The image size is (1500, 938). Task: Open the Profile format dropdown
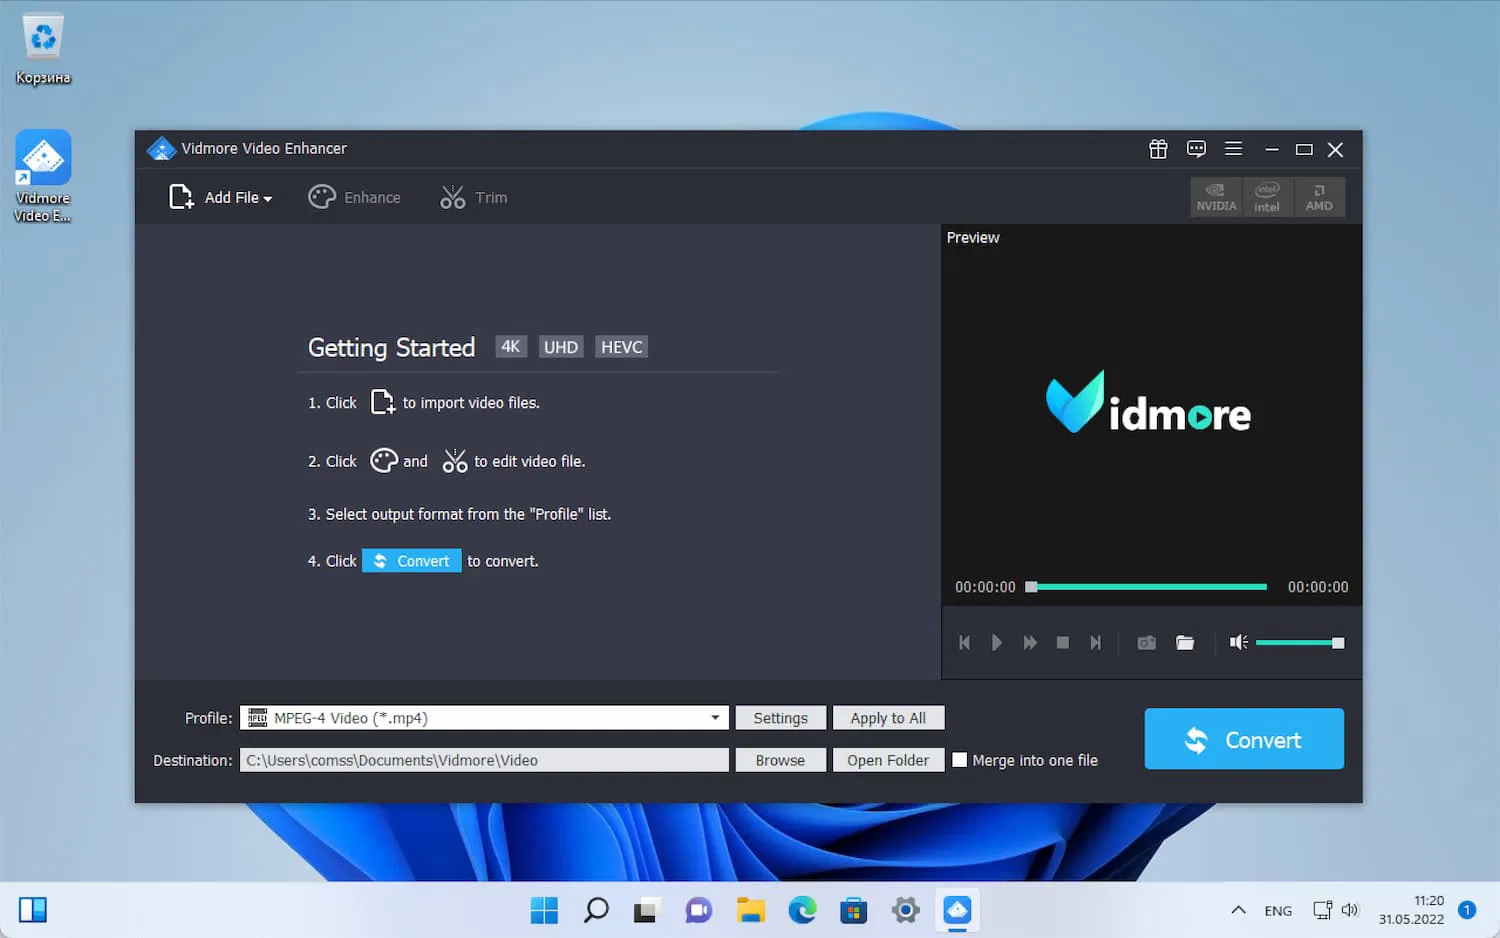484,718
